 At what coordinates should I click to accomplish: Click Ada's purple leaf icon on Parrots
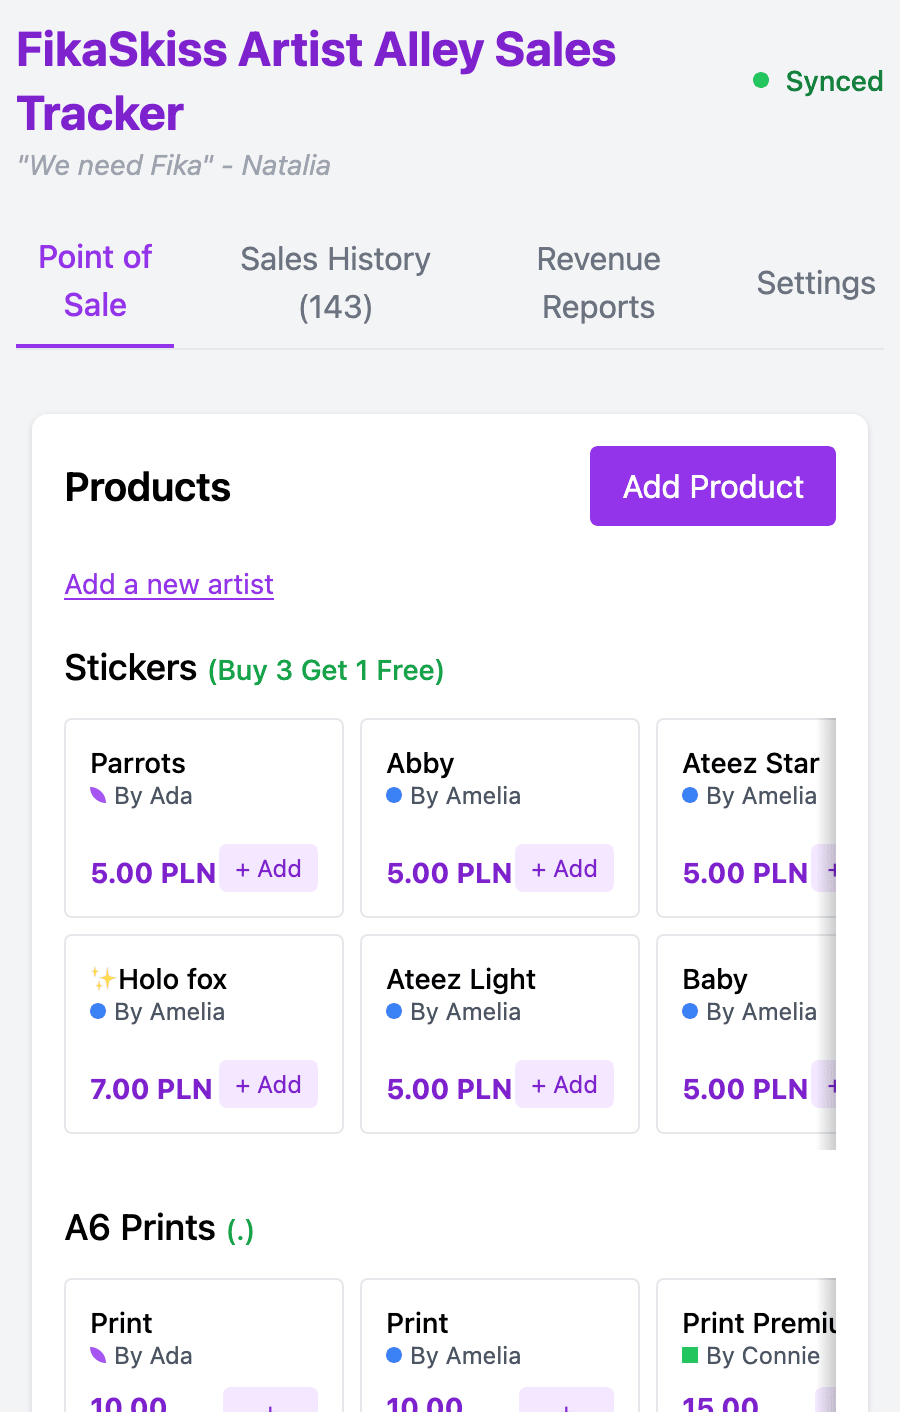point(98,795)
